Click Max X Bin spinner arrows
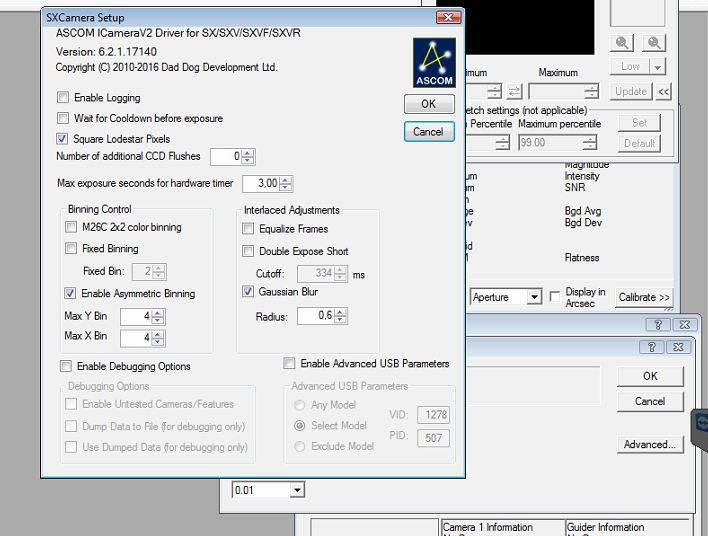The image size is (708, 536). [157, 338]
